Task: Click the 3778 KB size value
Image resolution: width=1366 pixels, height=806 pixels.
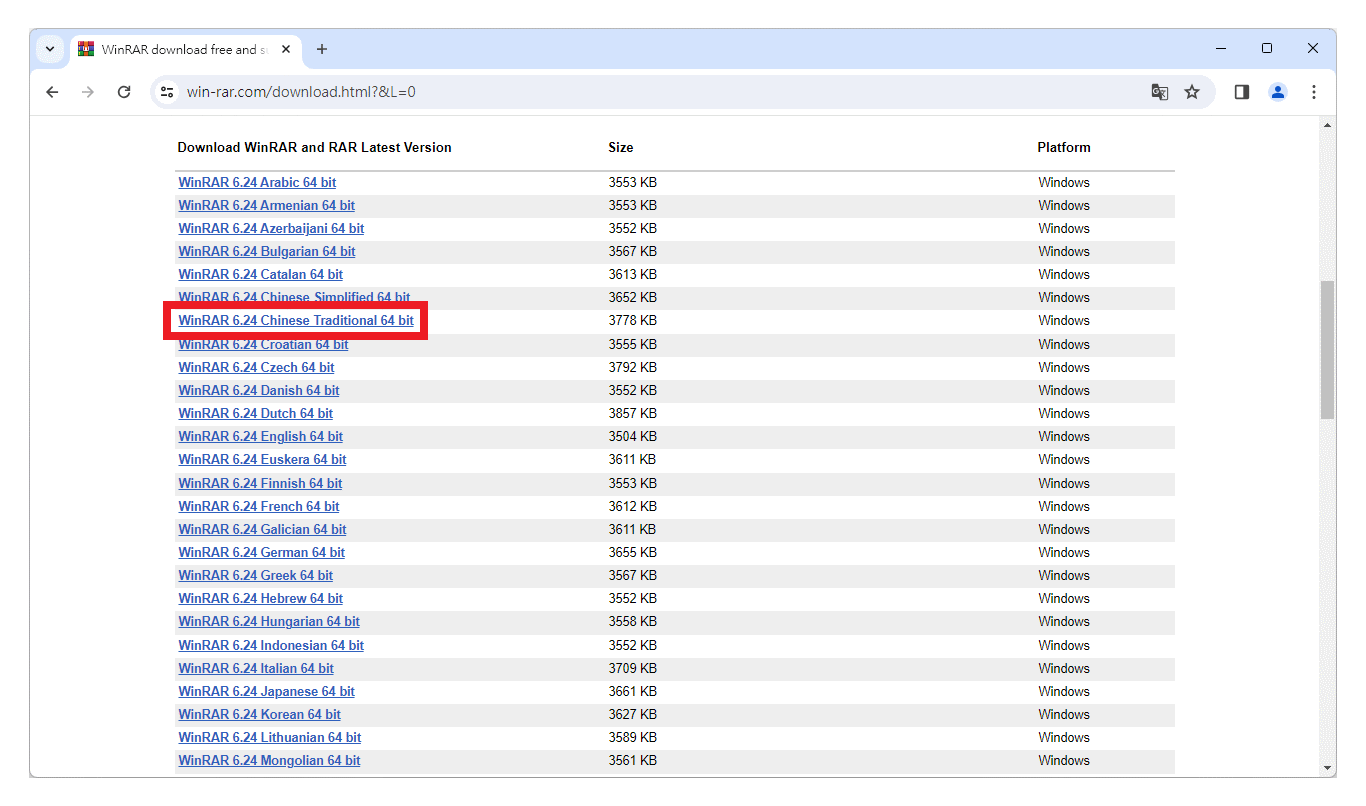Action: (632, 320)
